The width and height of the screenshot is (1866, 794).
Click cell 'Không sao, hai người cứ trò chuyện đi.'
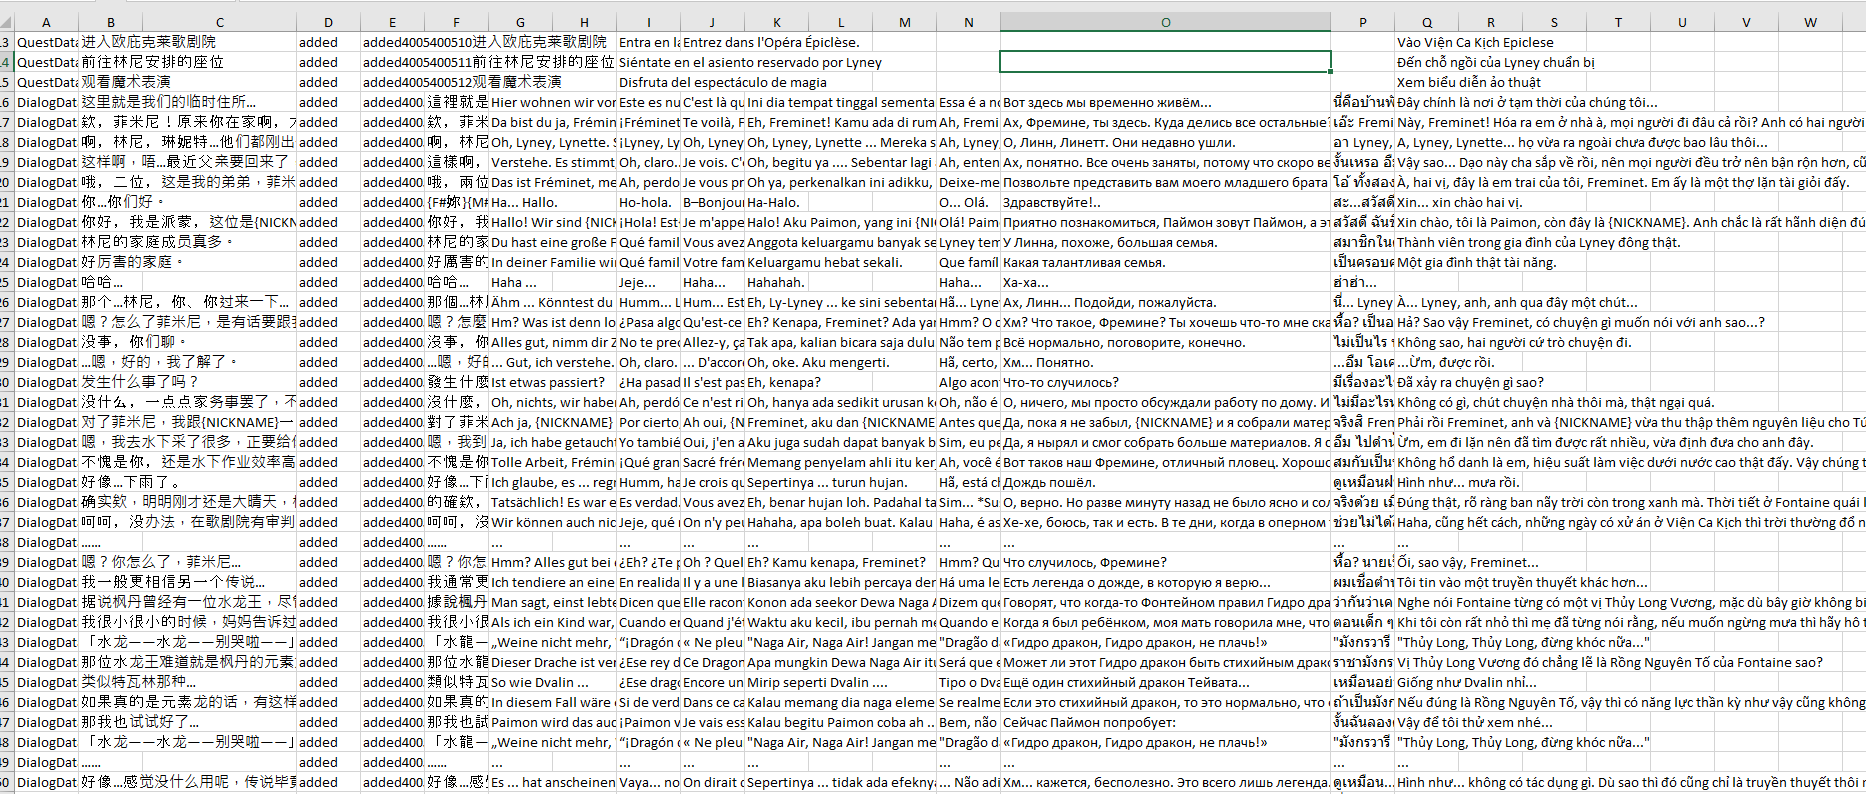coord(1513,342)
